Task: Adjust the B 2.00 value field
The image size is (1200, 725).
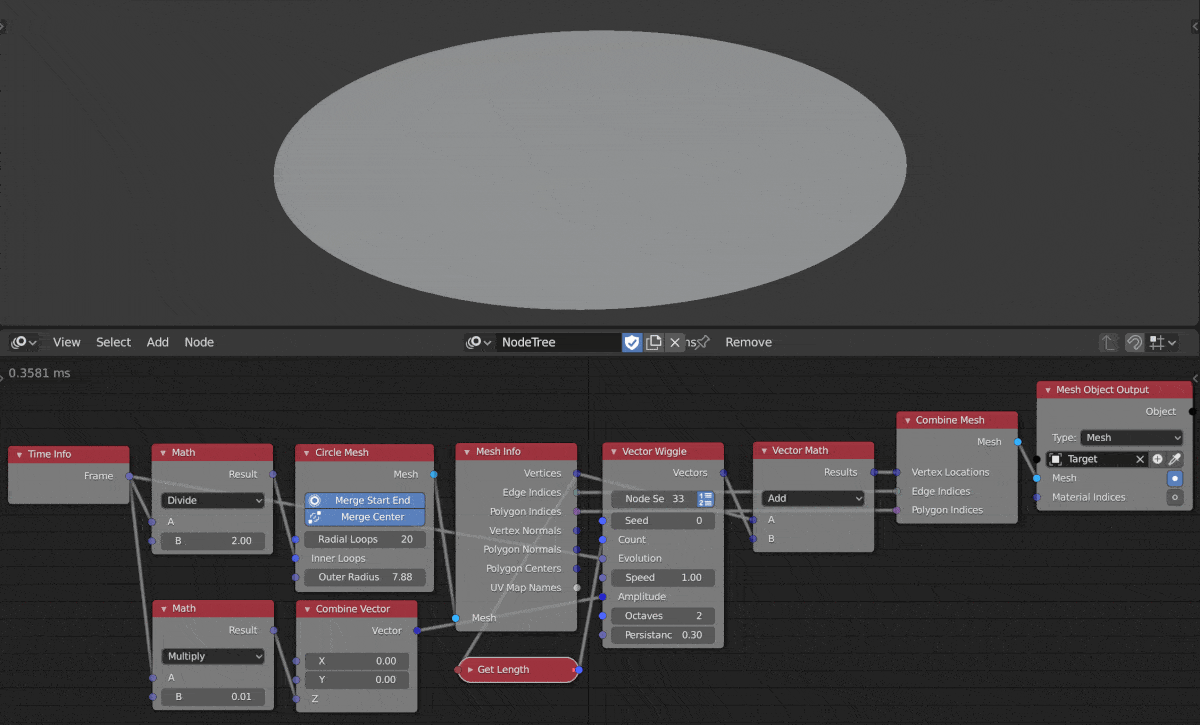Action: click(213, 541)
